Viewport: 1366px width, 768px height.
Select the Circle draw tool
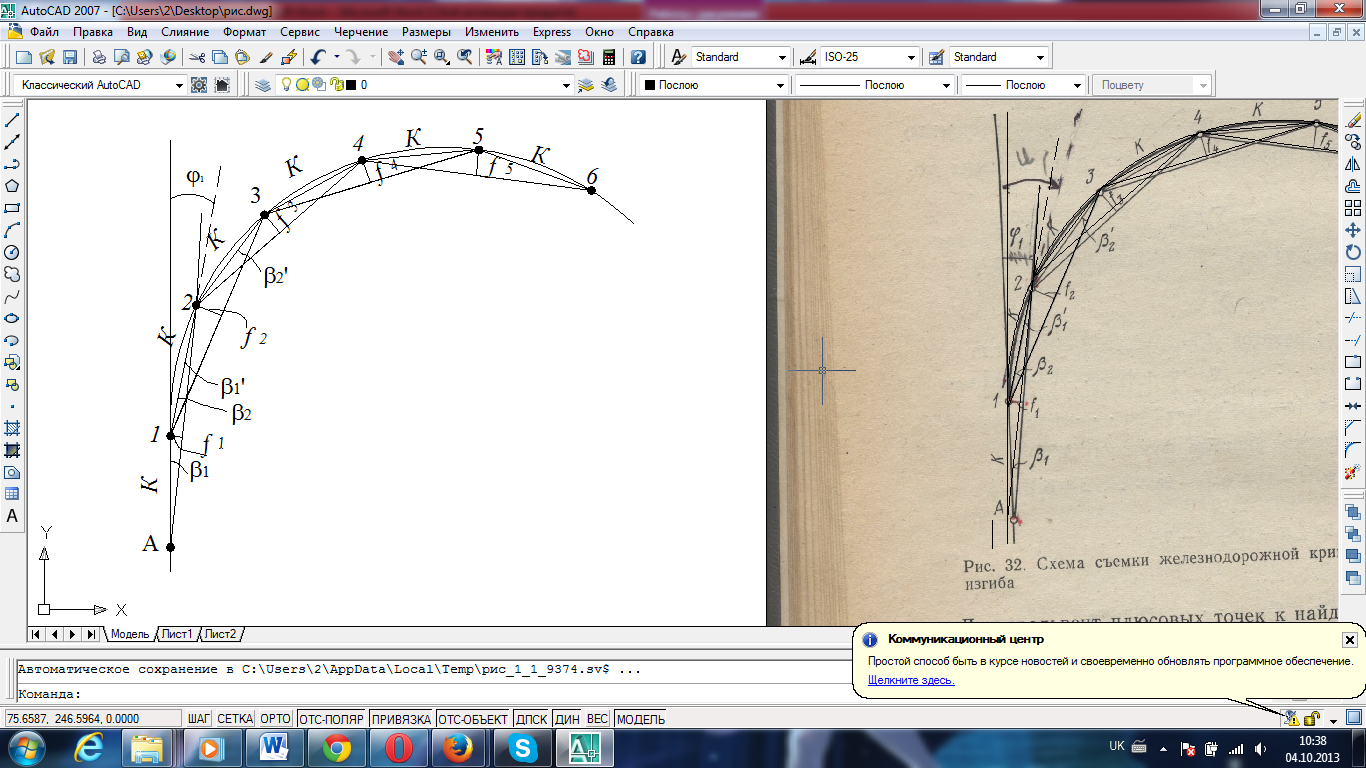pyautogui.click(x=13, y=252)
